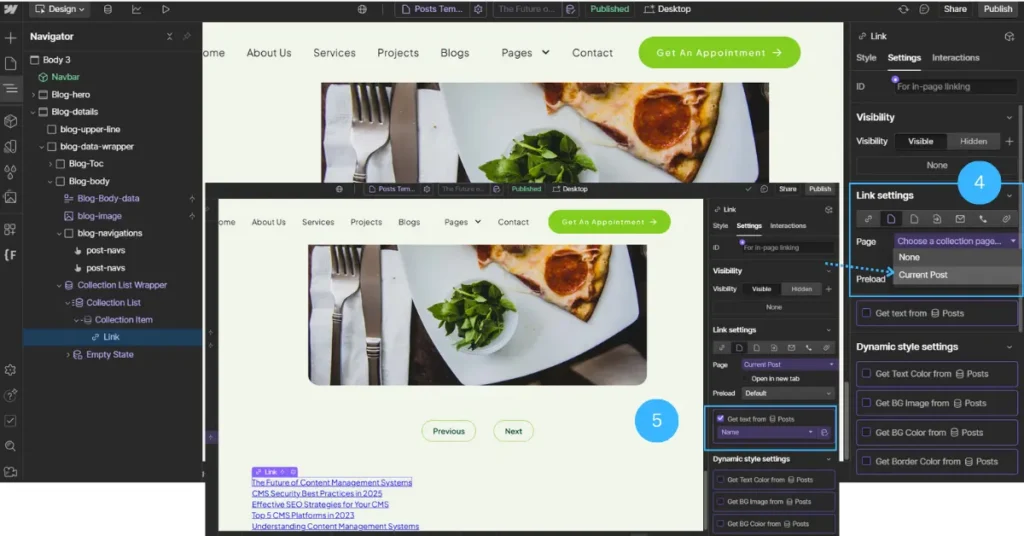Viewport: 1024px width, 536px height.
Task: Click the CMS field icon beside Name in inset window
Action: [x=824, y=432]
